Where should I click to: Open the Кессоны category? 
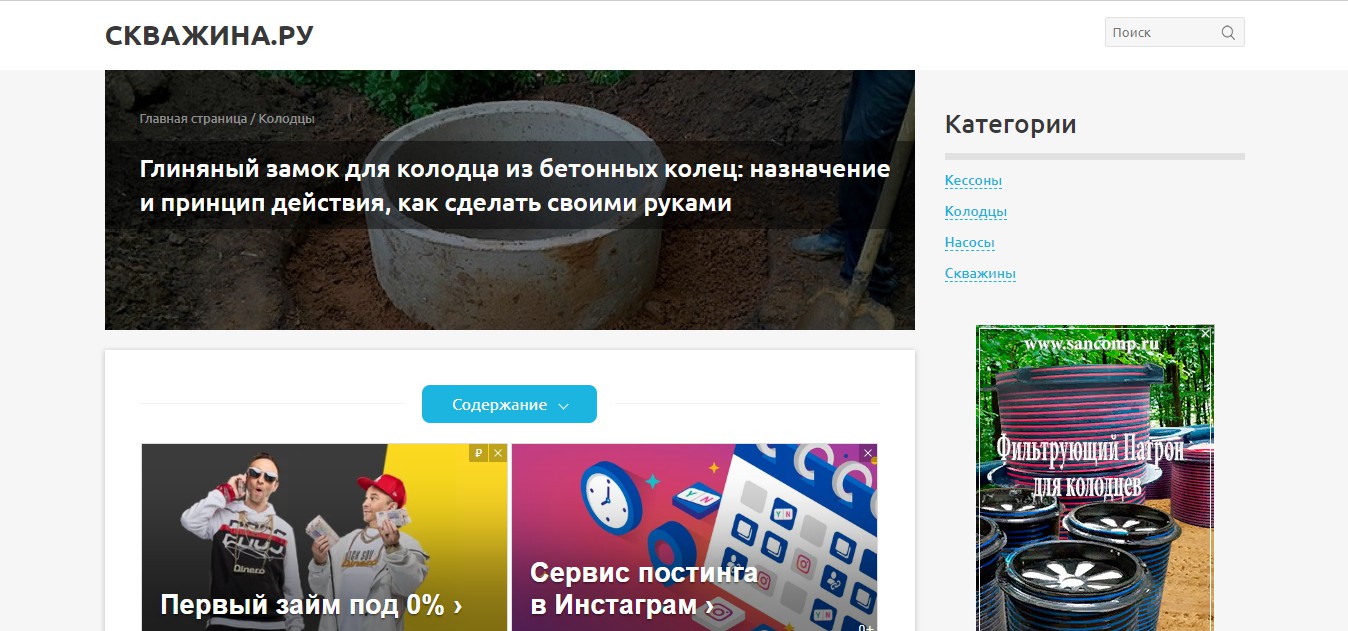pos(973,181)
